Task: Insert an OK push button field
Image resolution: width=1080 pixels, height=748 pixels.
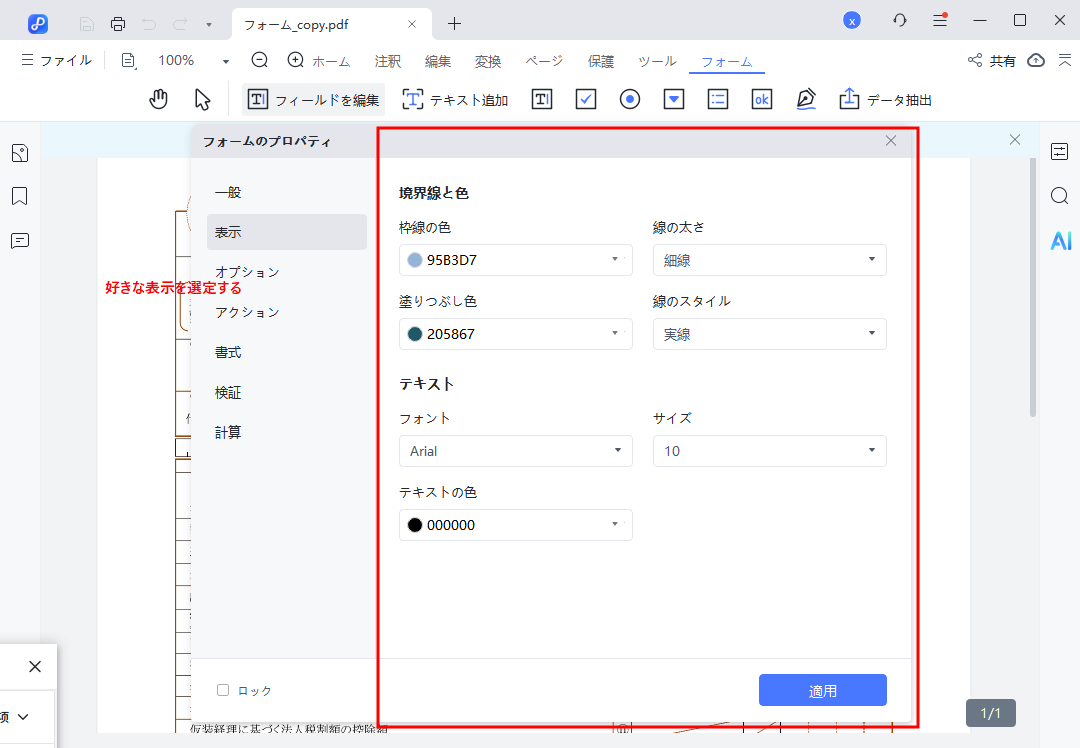Action: coord(761,98)
